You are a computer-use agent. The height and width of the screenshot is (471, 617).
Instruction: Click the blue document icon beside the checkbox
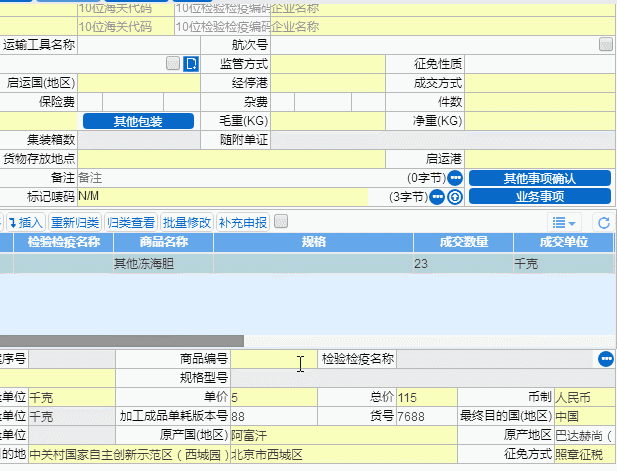192,63
